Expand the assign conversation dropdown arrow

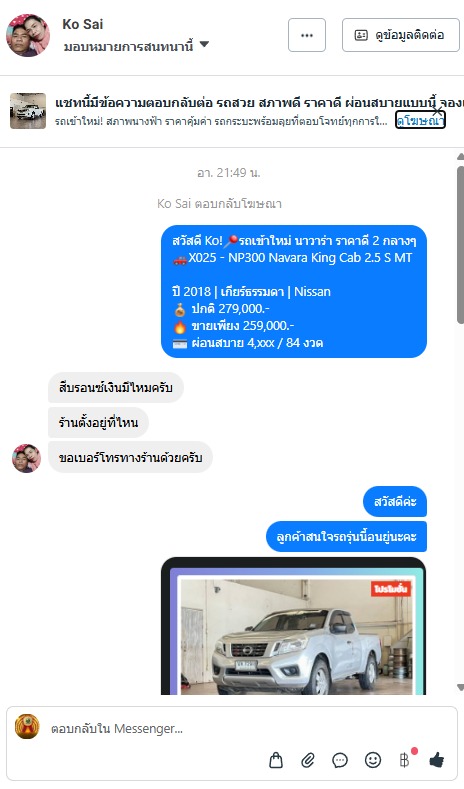[204, 44]
